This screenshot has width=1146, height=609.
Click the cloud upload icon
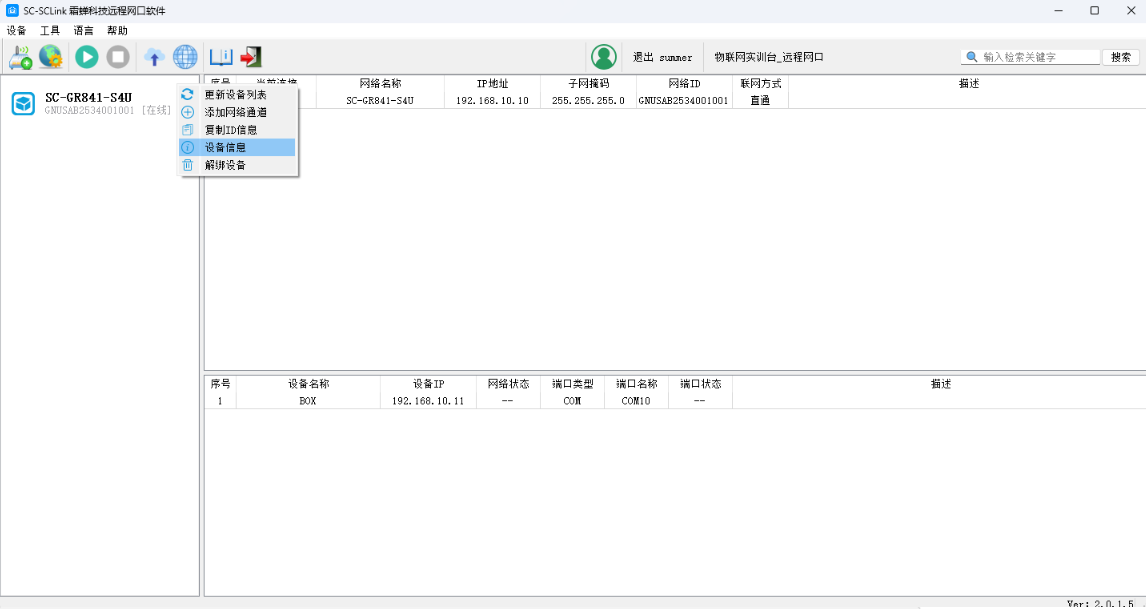coord(153,57)
